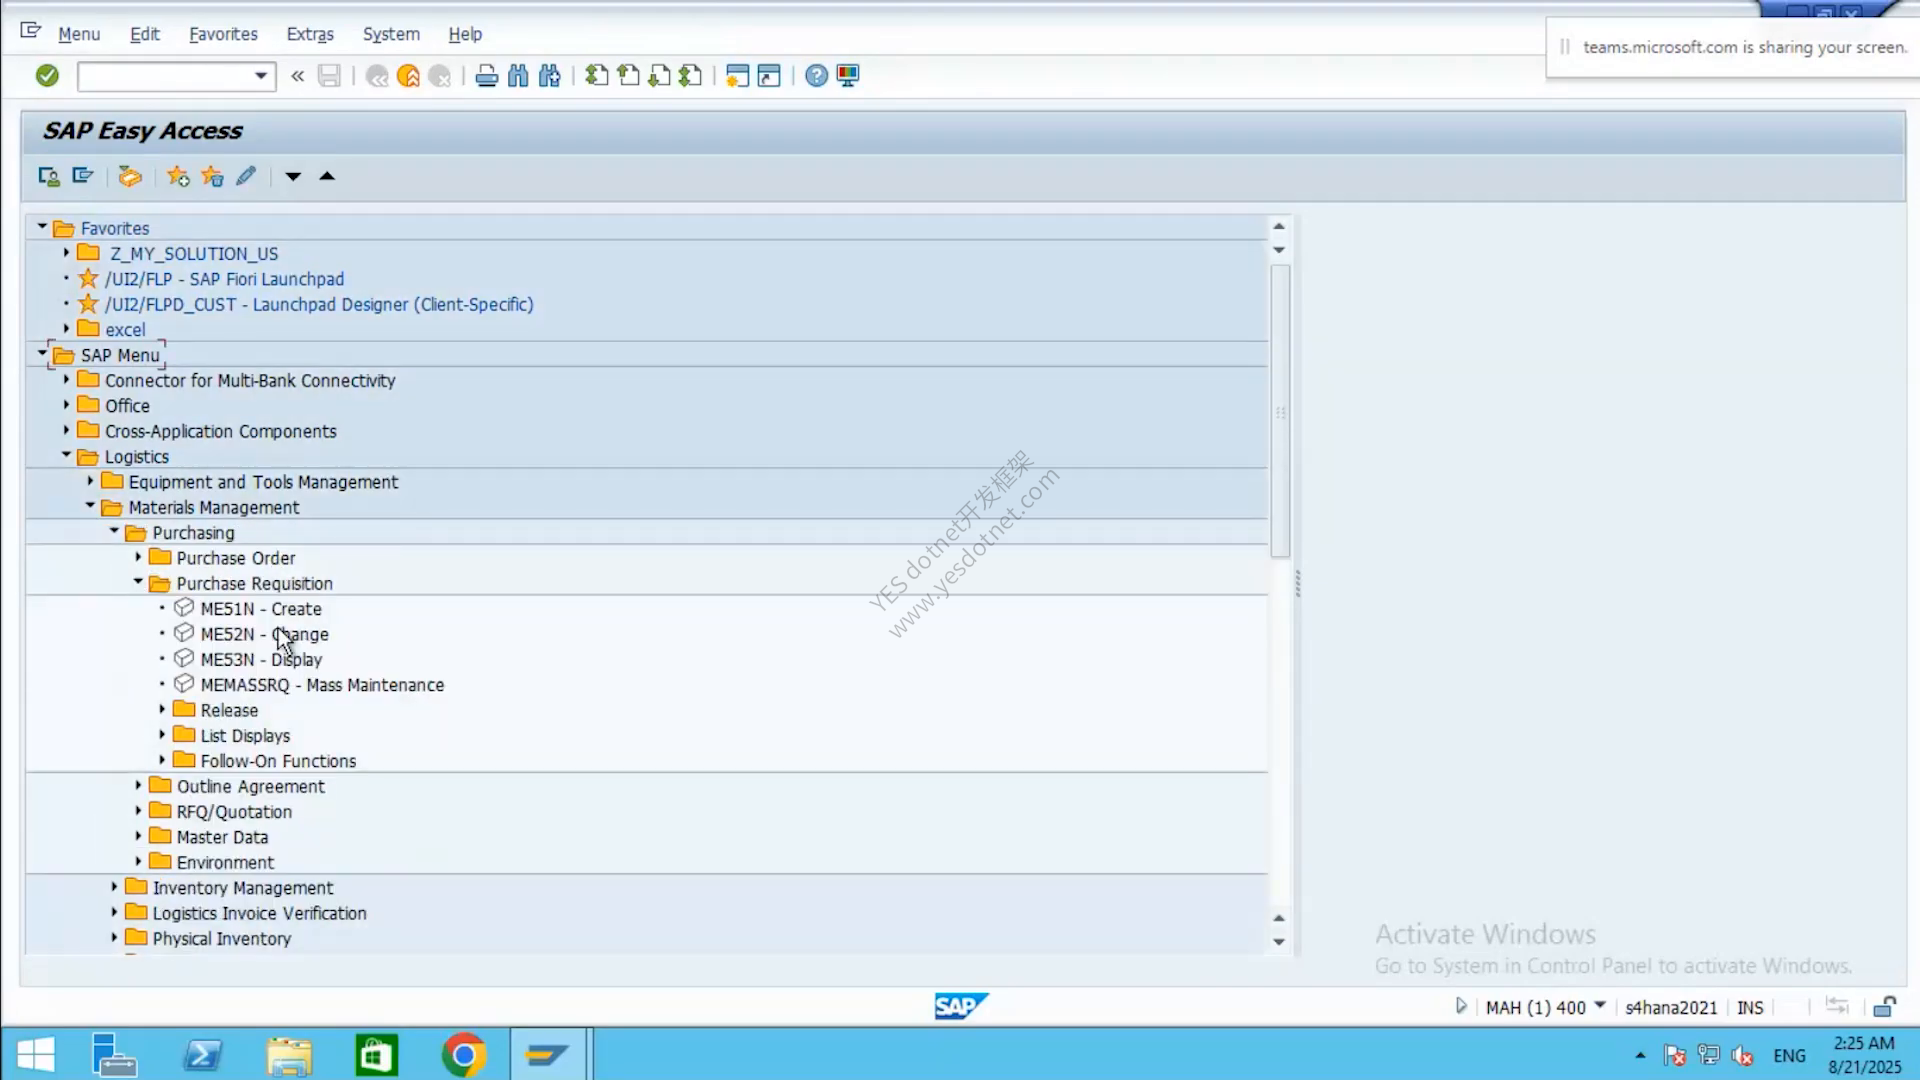This screenshot has height=1080, width=1920.
Task: Click the Next Page icon
Action: tap(659, 76)
